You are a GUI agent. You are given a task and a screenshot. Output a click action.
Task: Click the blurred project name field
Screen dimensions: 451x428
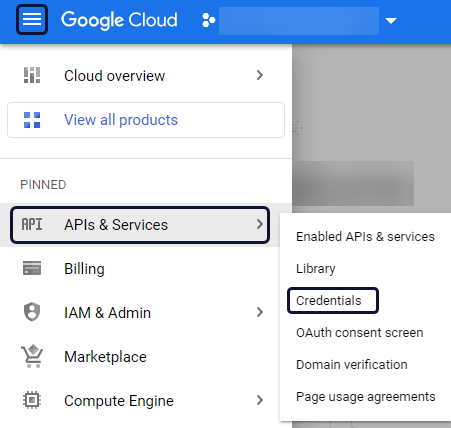(x=299, y=21)
